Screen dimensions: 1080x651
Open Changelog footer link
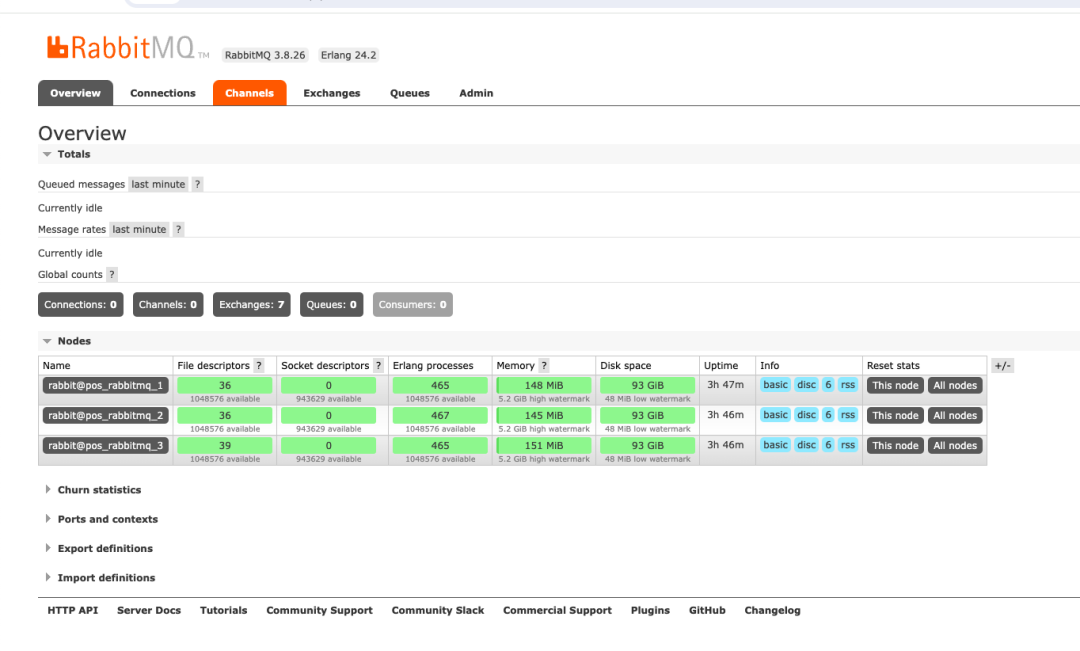click(x=772, y=610)
